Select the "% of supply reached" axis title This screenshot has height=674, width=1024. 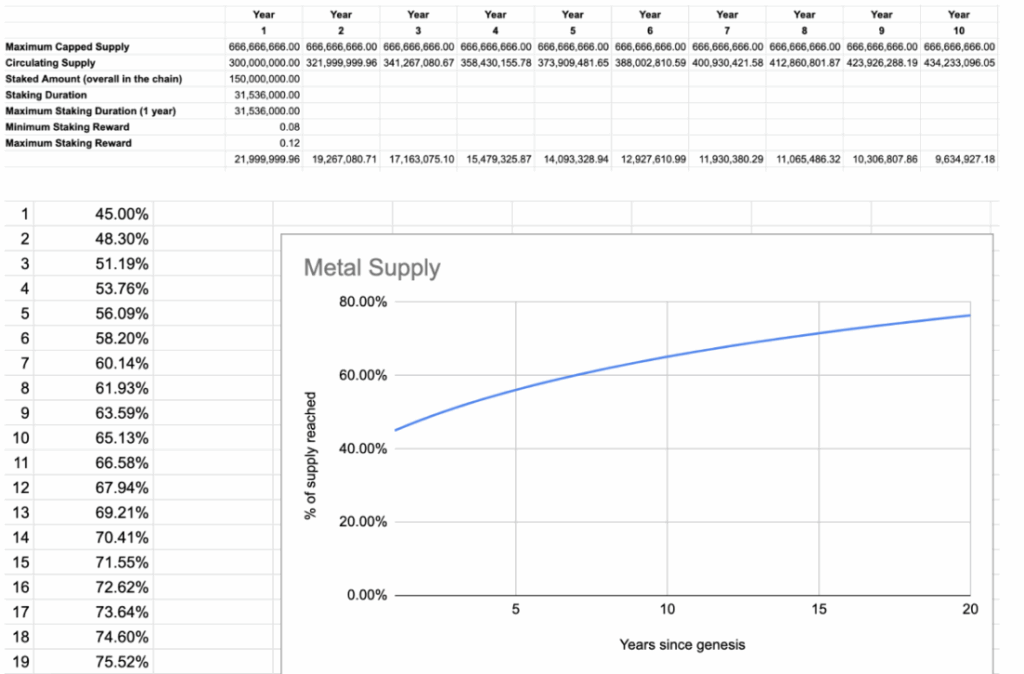pyautogui.click(x=311, y=455)
